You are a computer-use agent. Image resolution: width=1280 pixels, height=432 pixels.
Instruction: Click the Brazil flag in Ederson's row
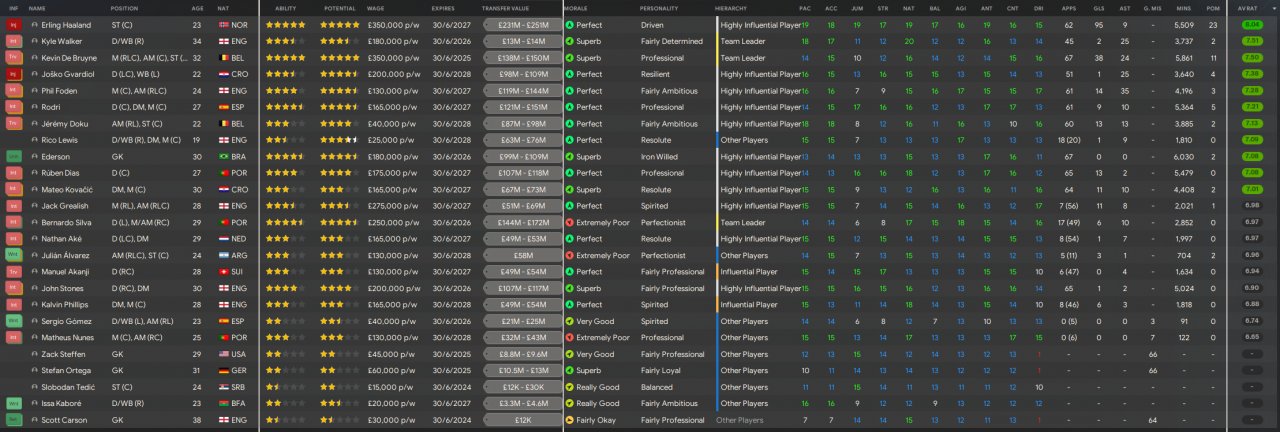coord(223,156)
